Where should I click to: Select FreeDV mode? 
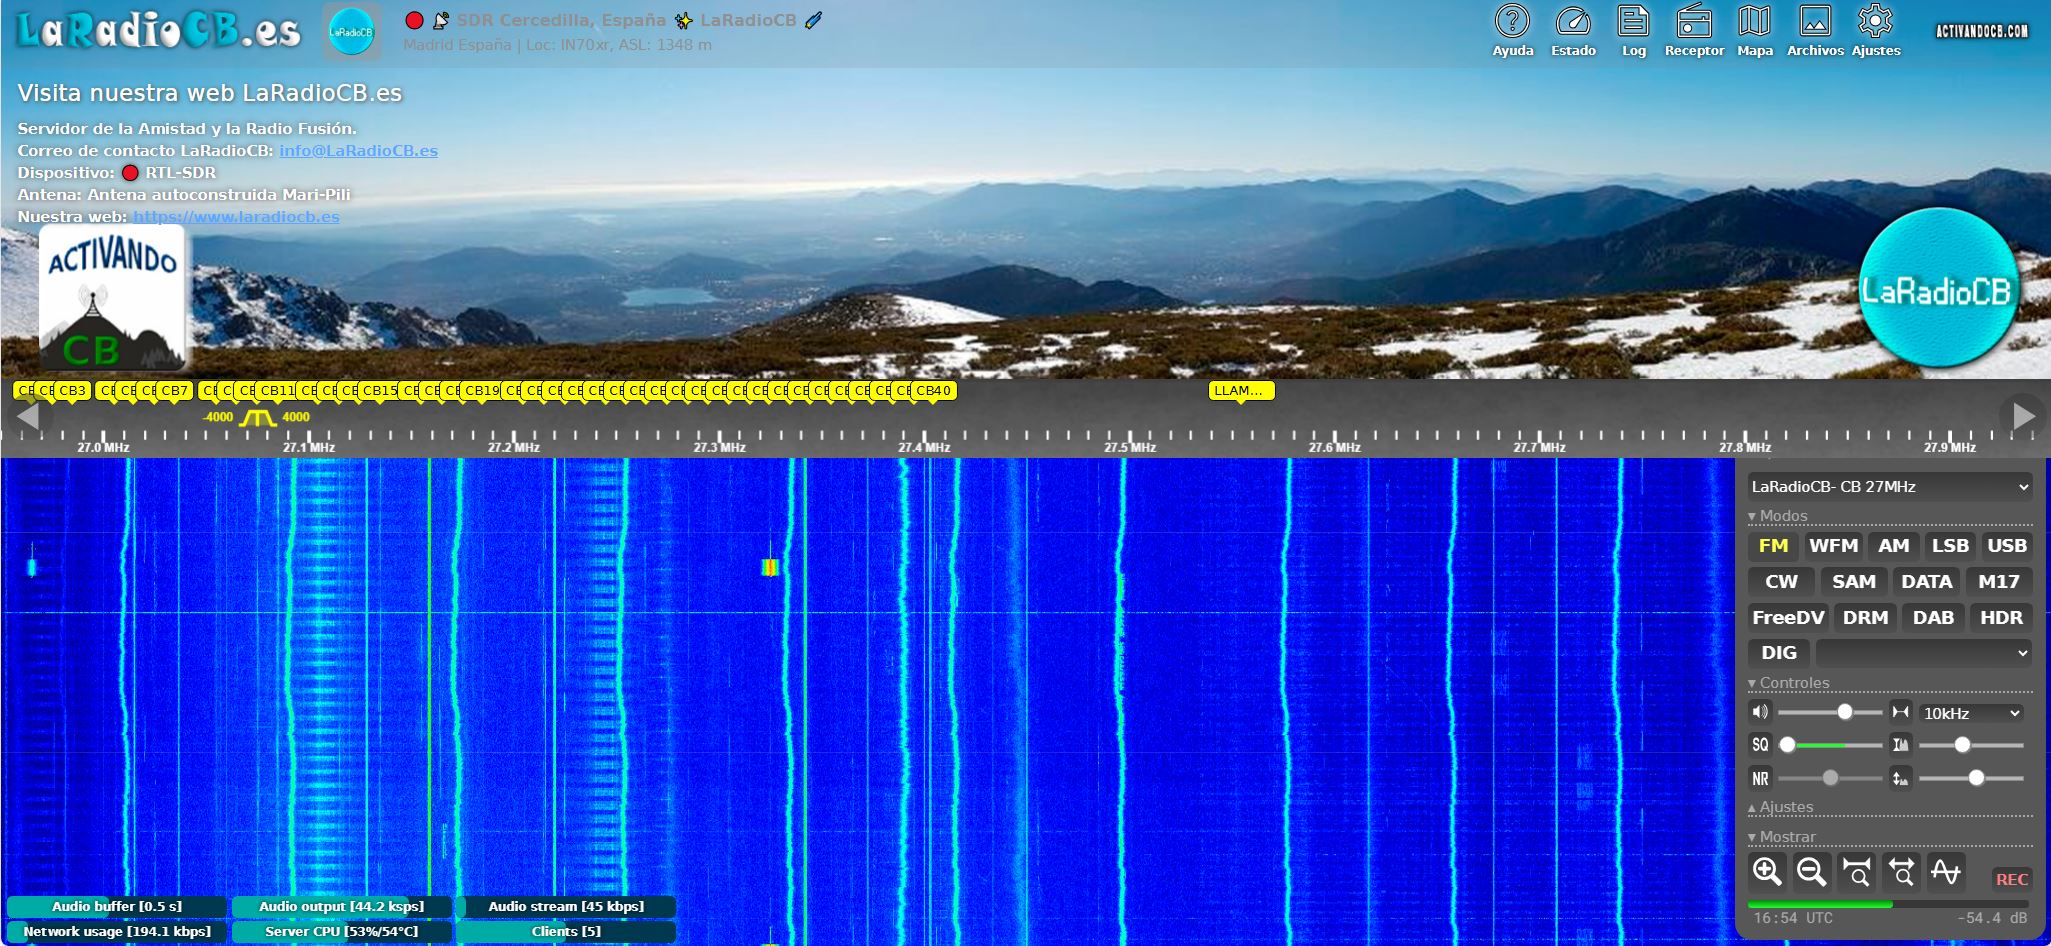(x=1788, y=618)
